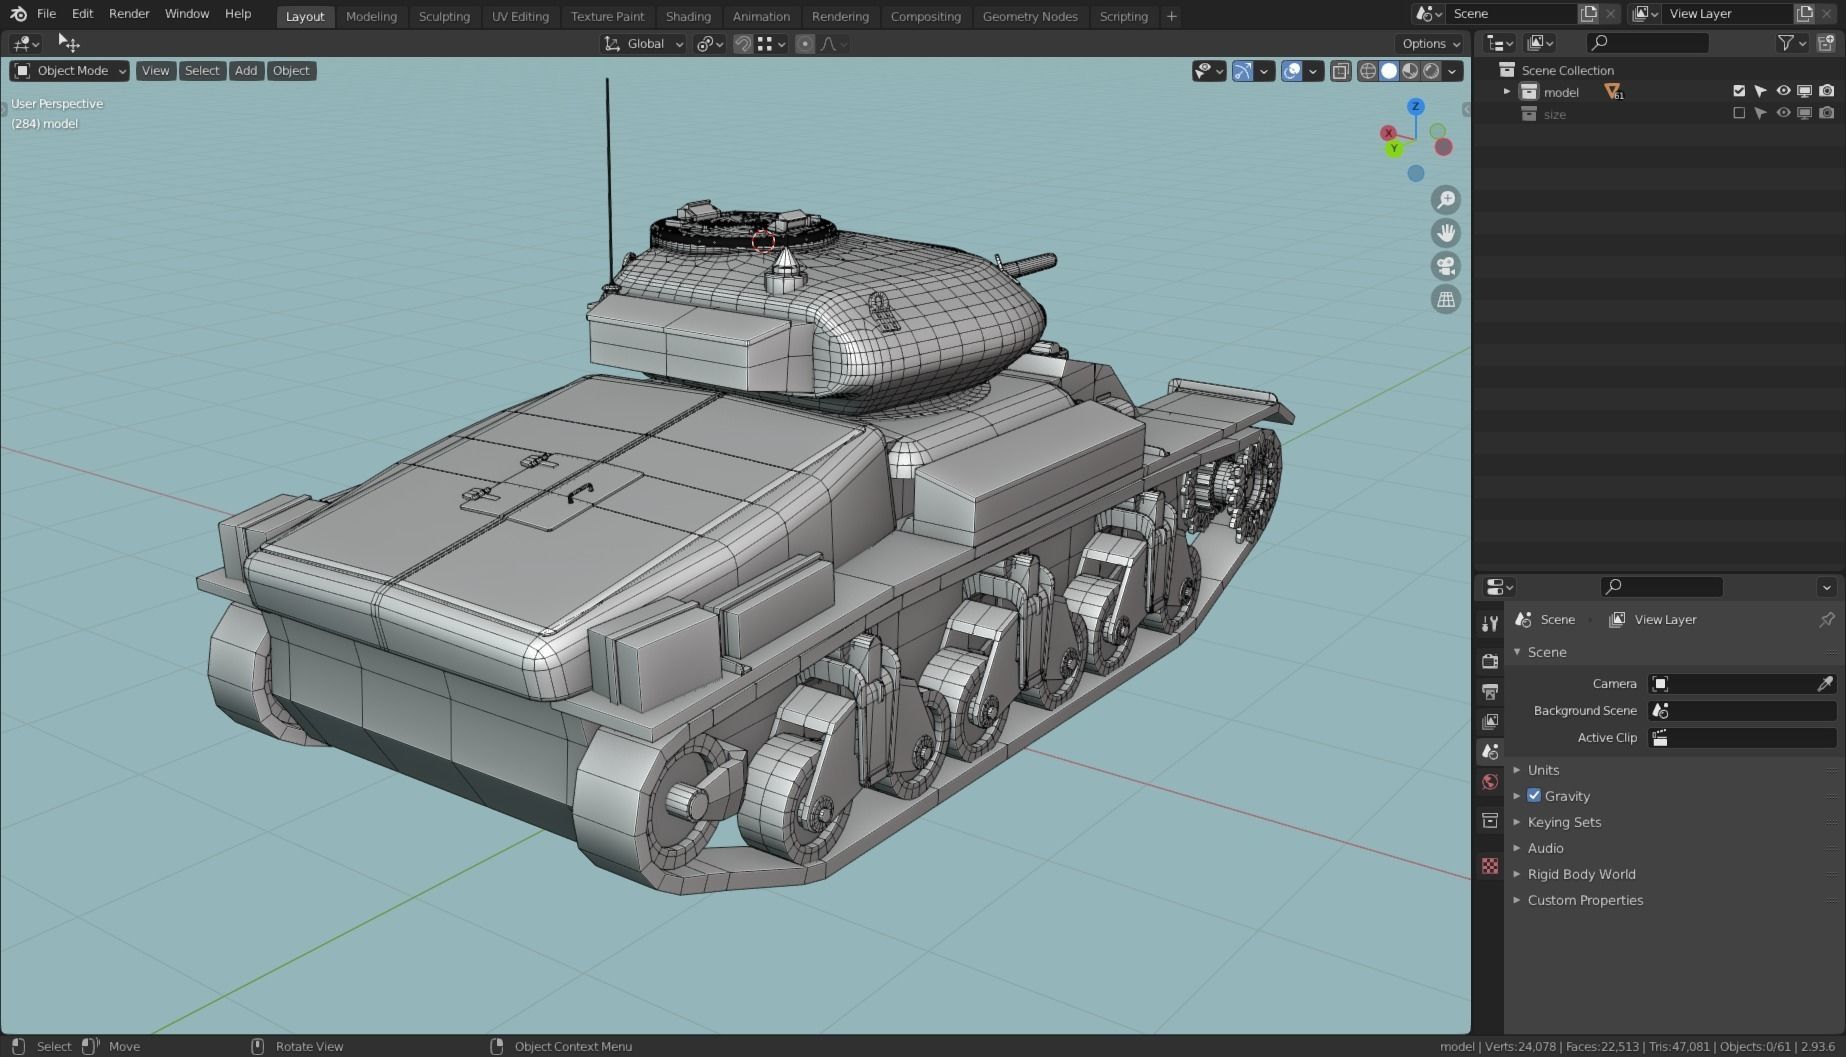Open the Options dropdown

pyautogui.click(x=1430, y=44)
